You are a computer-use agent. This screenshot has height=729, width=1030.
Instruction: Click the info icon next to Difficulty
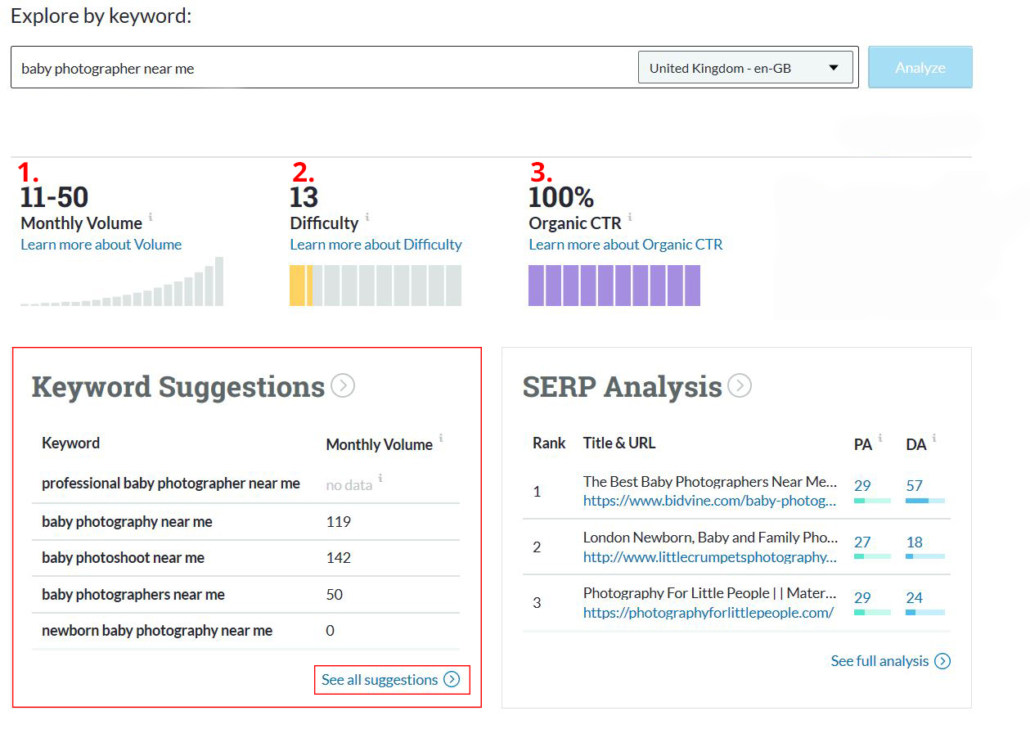click(367, 217)
